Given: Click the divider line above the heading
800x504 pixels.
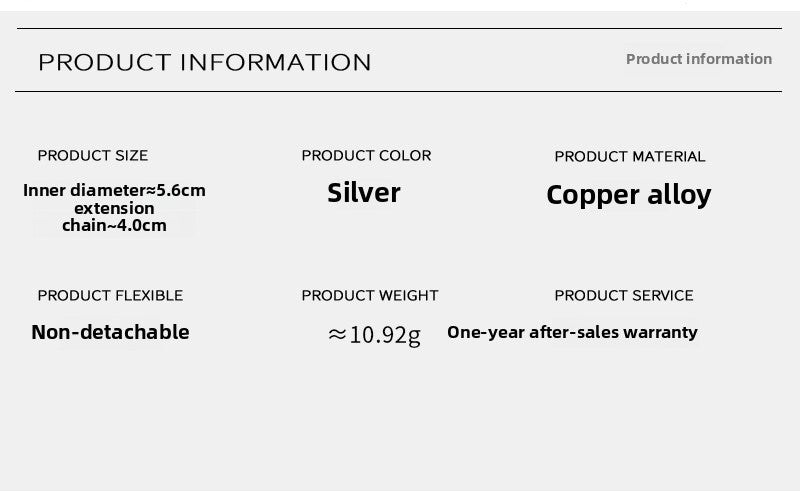Looking at the screenshot, I should [x=400, y=29].
